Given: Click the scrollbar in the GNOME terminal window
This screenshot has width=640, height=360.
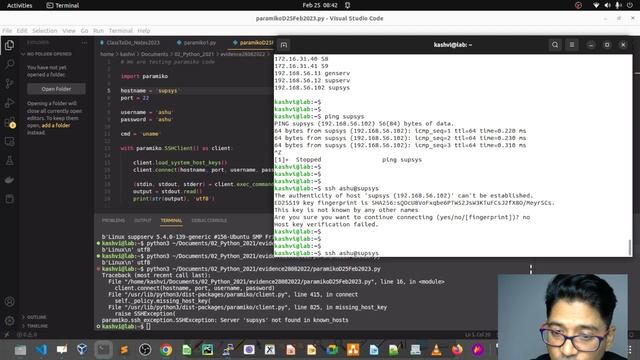Looking at the screenshot, I should 630,247.
